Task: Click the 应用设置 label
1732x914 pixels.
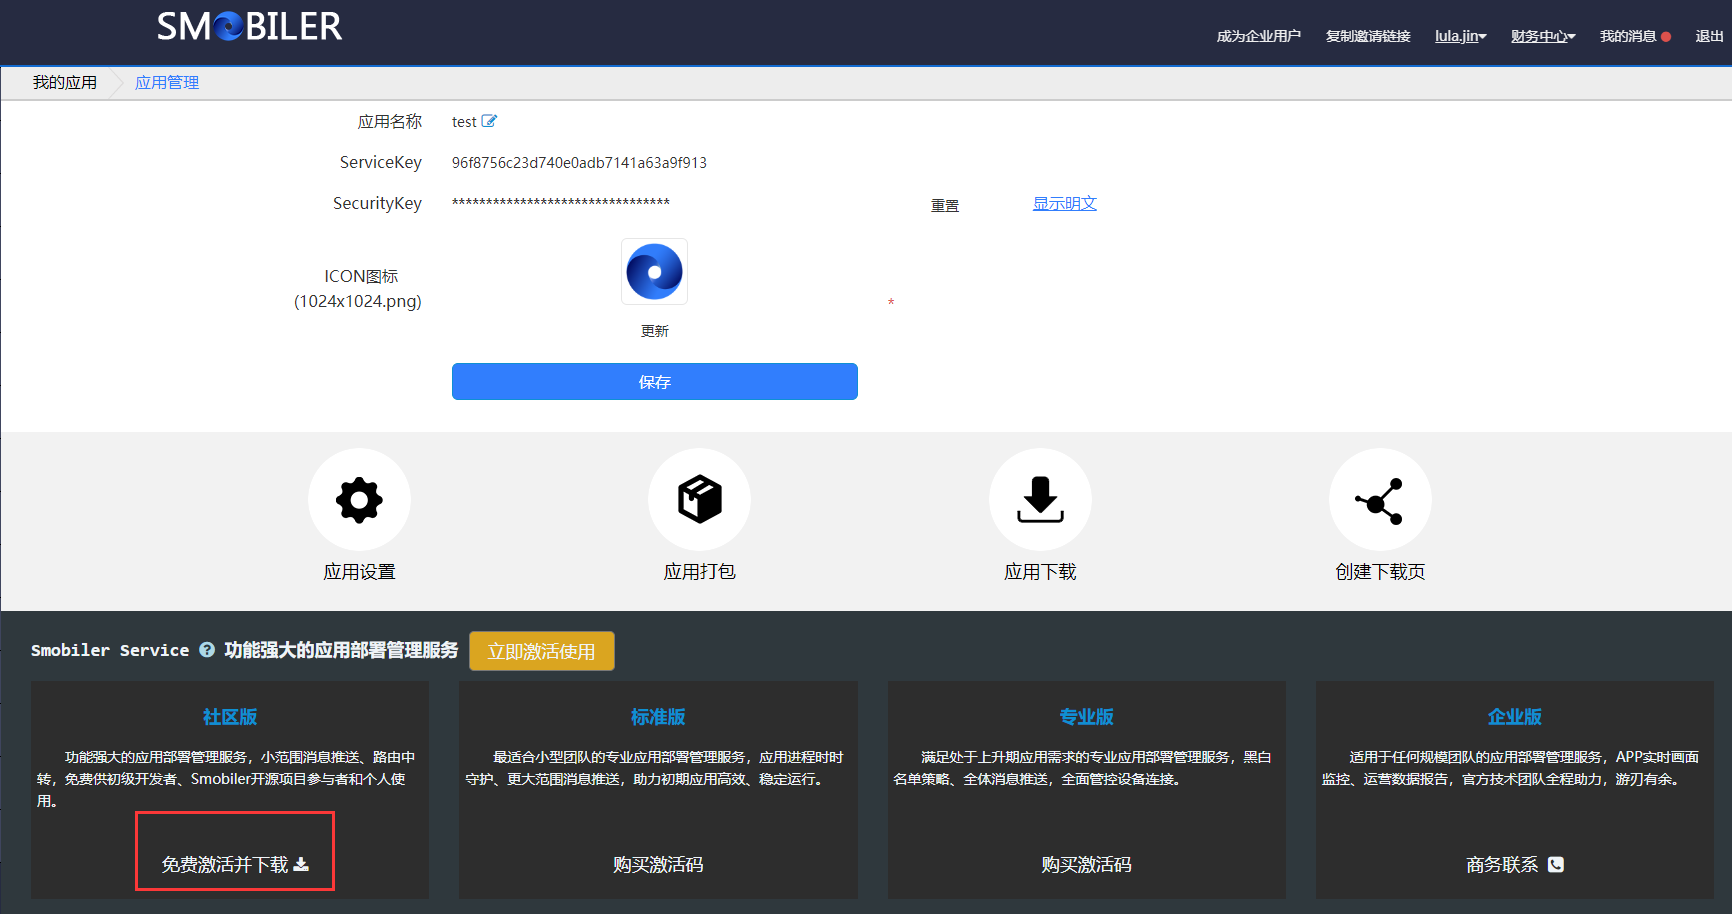Action: click(x=359, y=572)
